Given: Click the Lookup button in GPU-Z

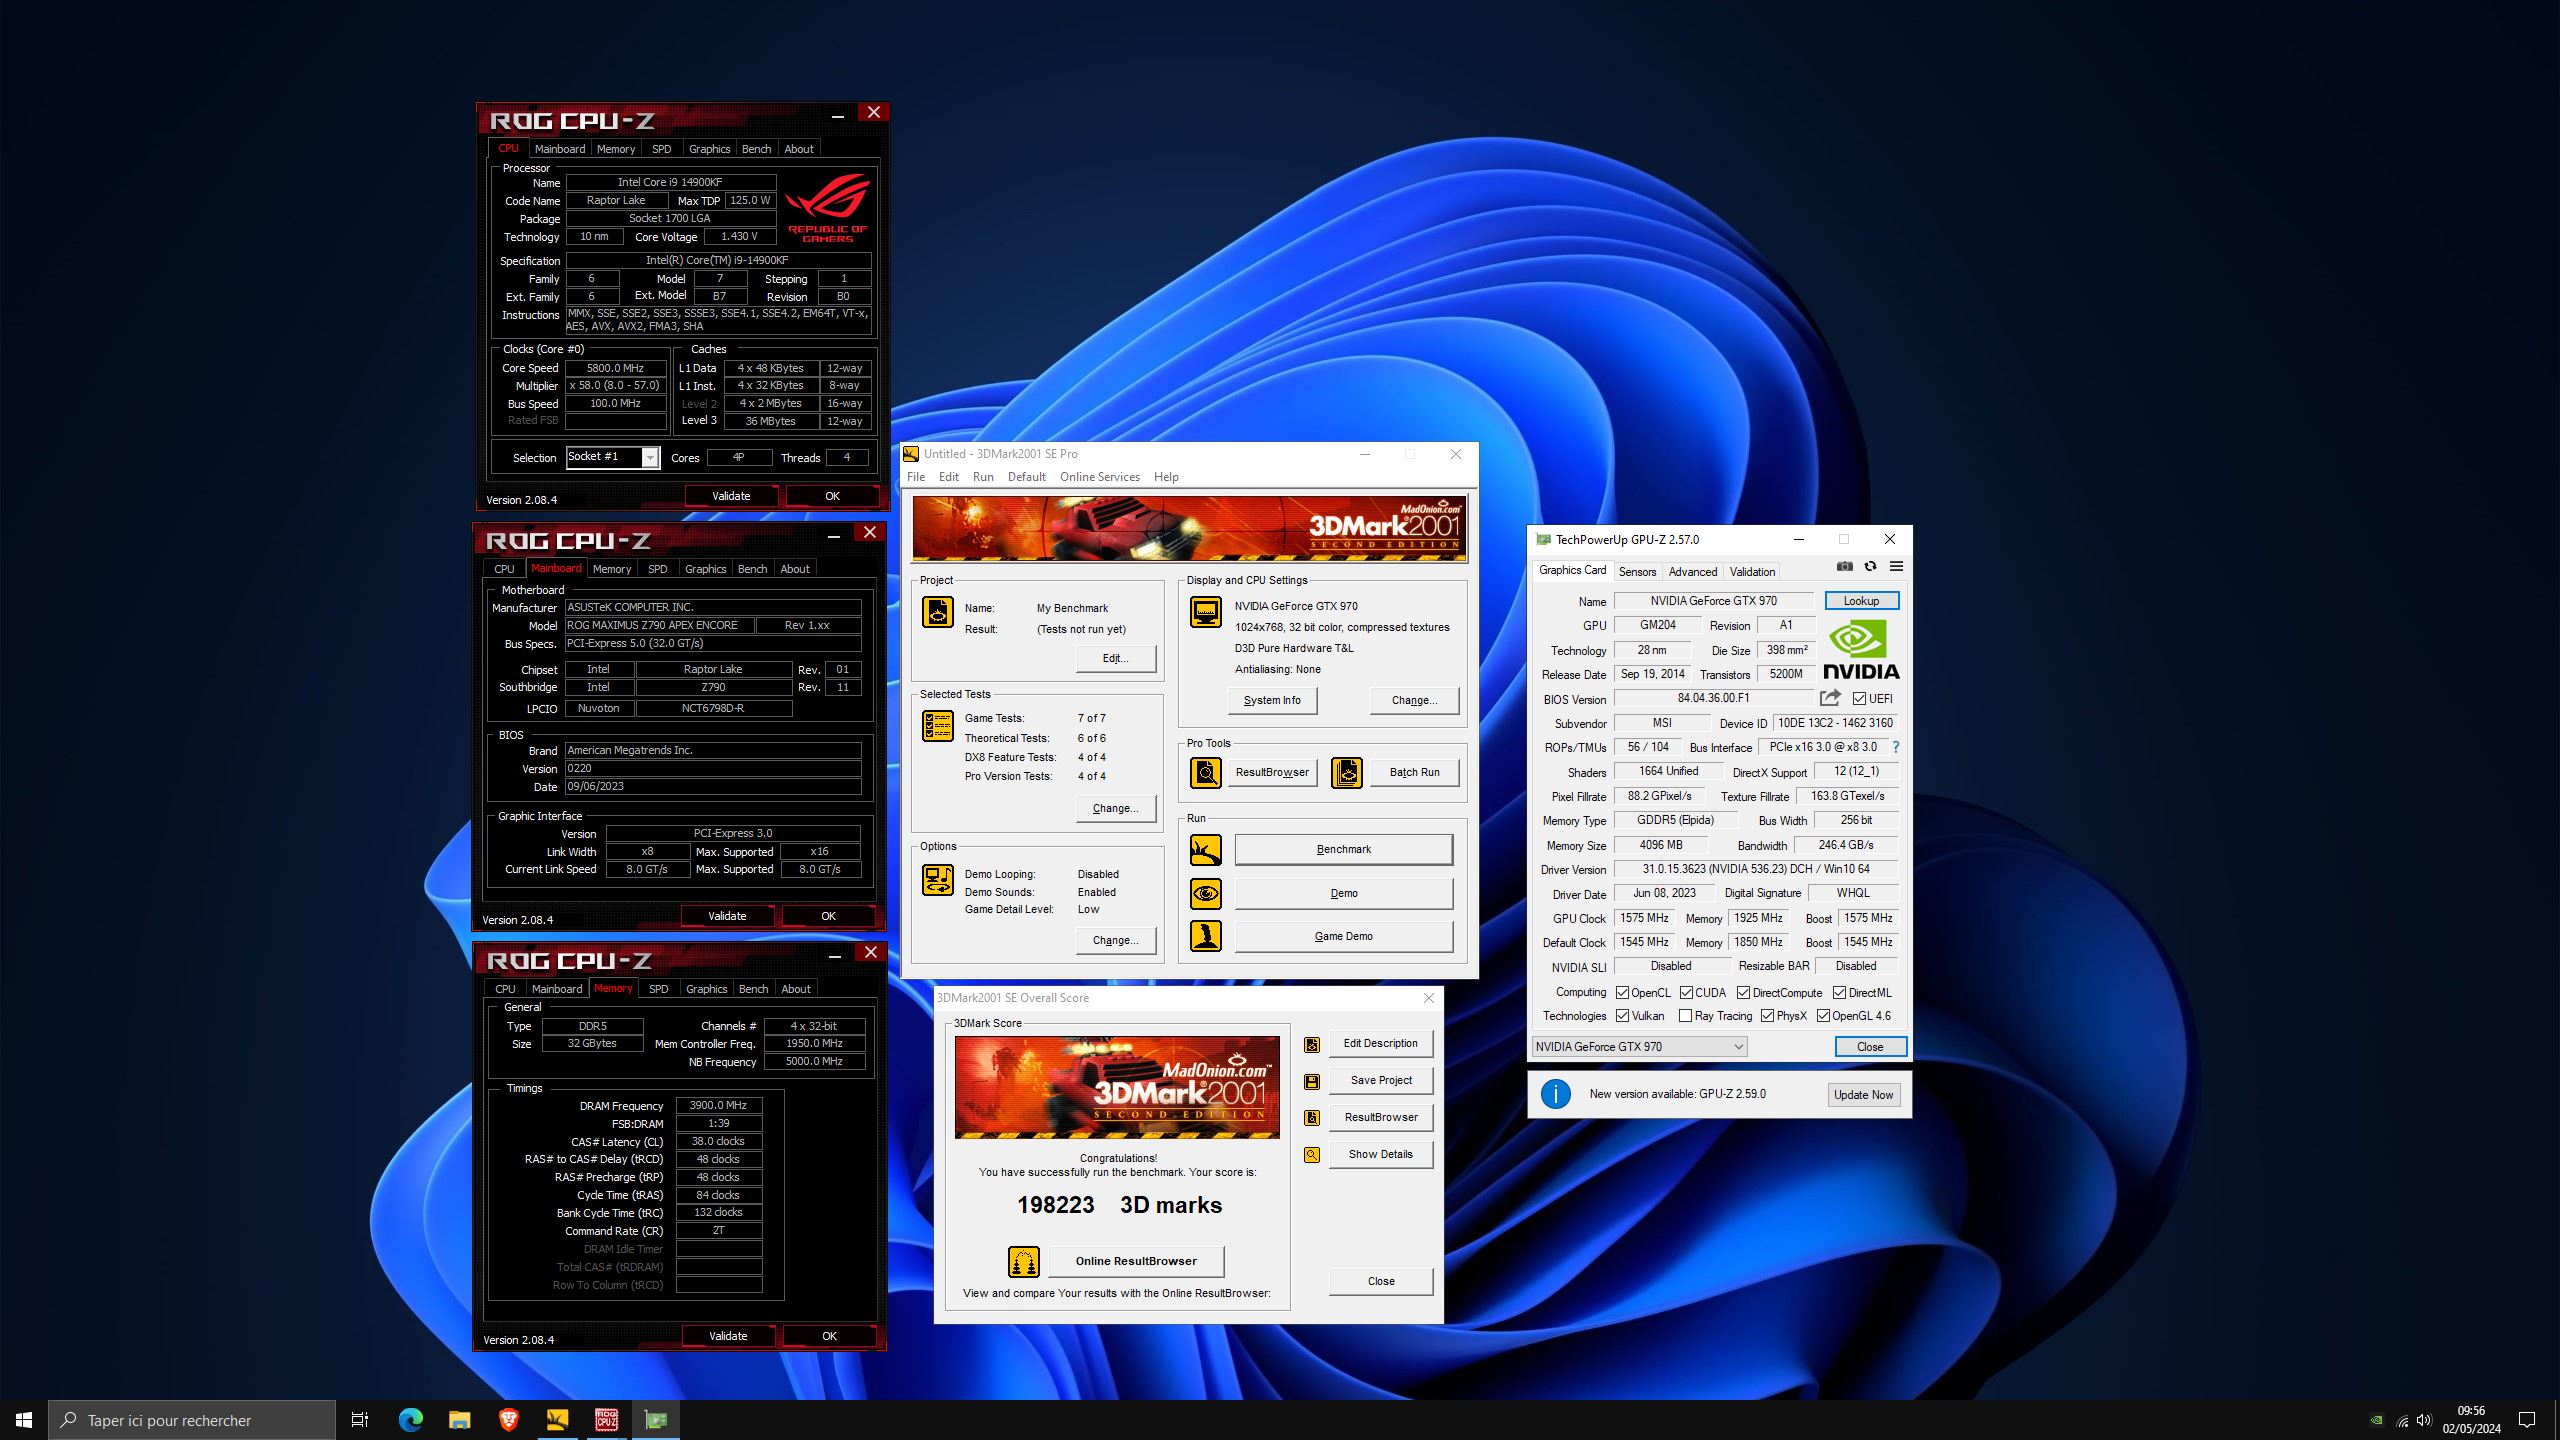Looking at the screenshot, I should (x=1861, y=601).
